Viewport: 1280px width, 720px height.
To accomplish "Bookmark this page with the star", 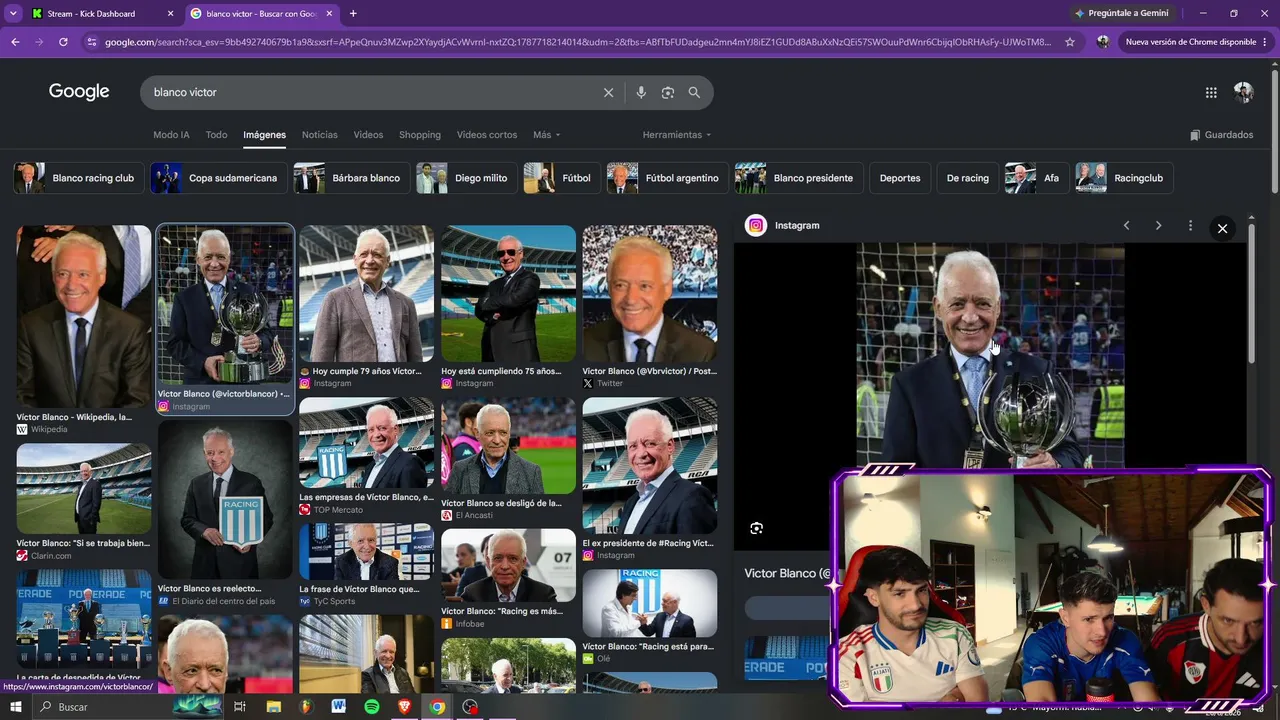I will tap(1069, 42).
